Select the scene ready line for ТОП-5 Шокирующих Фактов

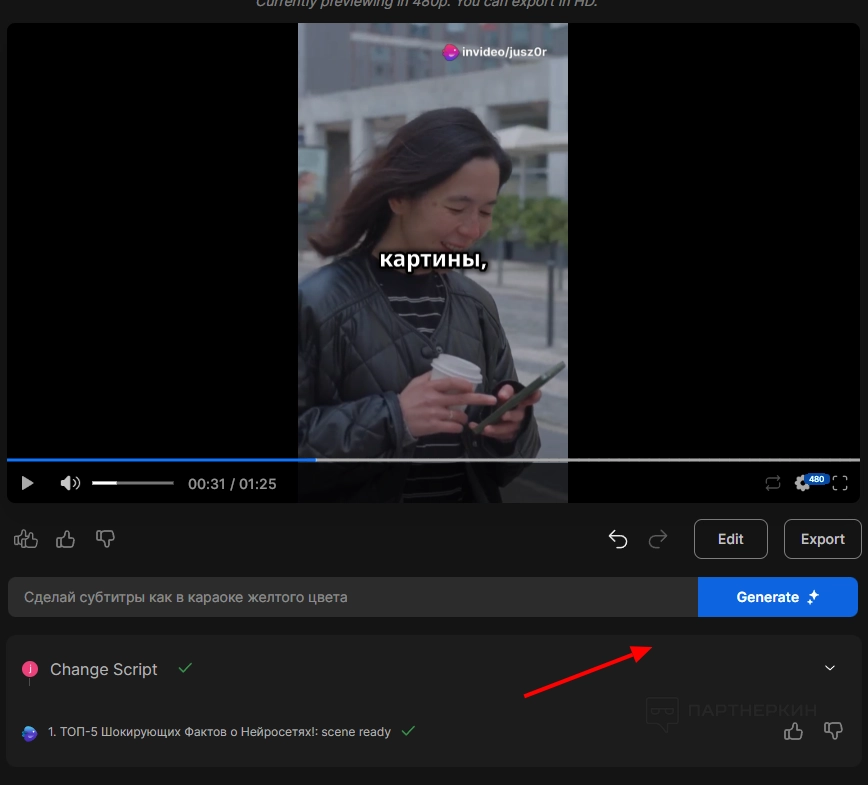(x=219, y=732)
